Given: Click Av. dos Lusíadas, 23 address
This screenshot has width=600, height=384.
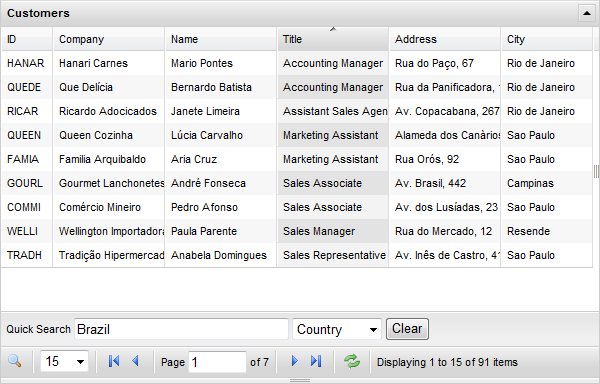Looking at the screenshot, I should 446,207.
